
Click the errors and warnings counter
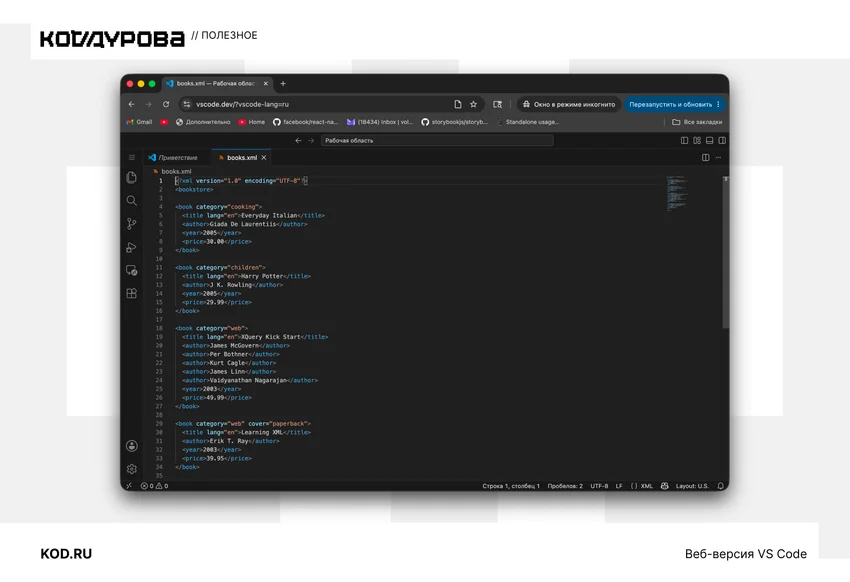tap(154, 486)
